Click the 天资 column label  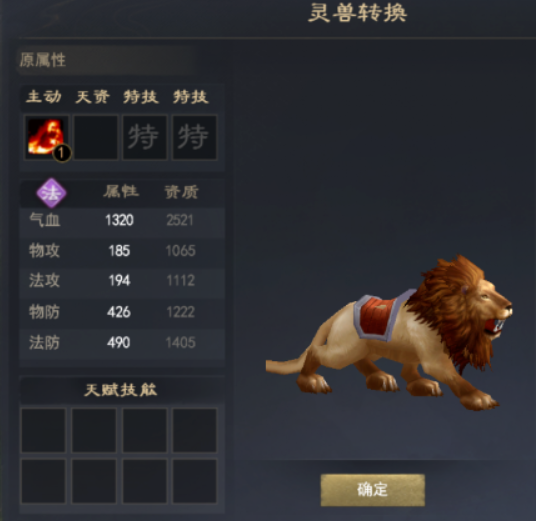(x=93, y=97)
